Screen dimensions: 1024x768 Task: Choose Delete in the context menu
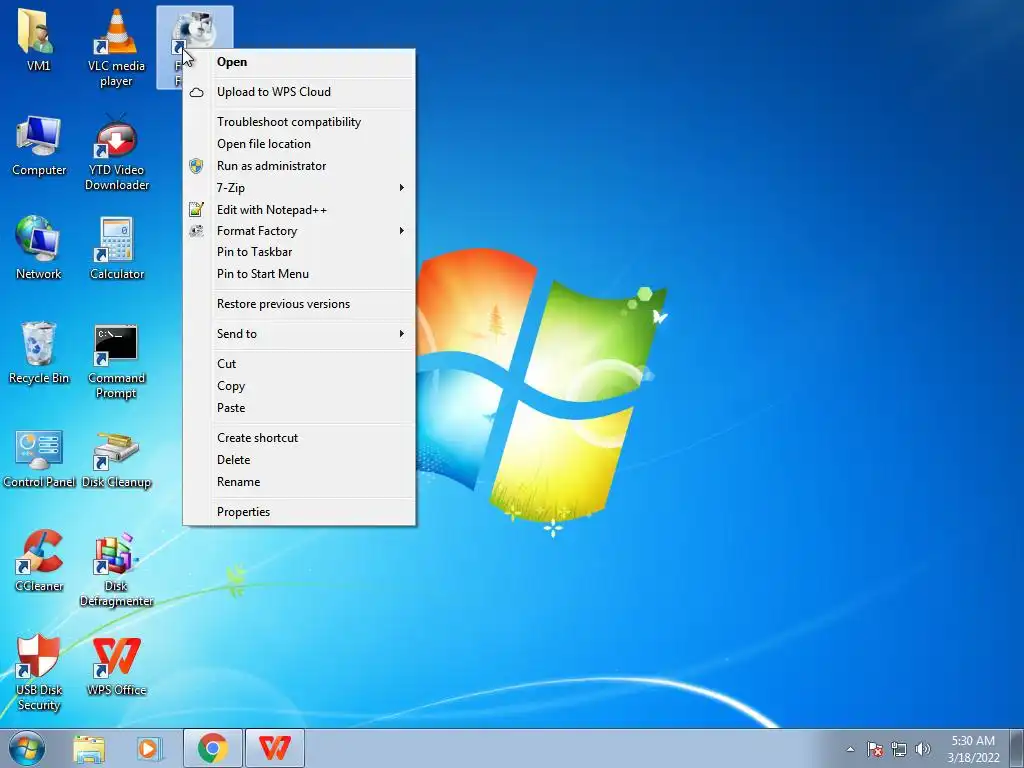pos(299,460)
